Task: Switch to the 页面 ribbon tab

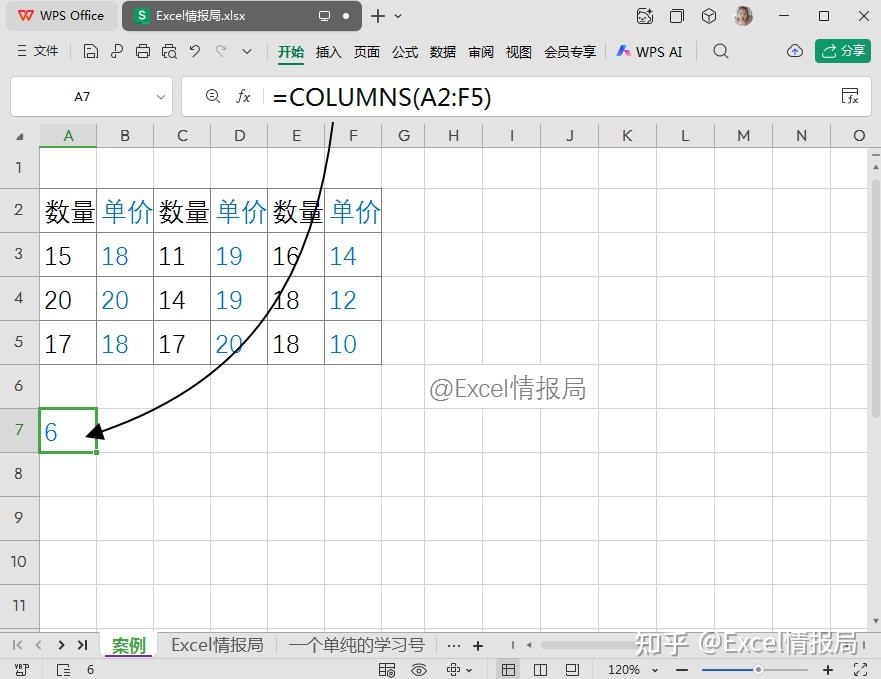Action: [x=367, y=52]
